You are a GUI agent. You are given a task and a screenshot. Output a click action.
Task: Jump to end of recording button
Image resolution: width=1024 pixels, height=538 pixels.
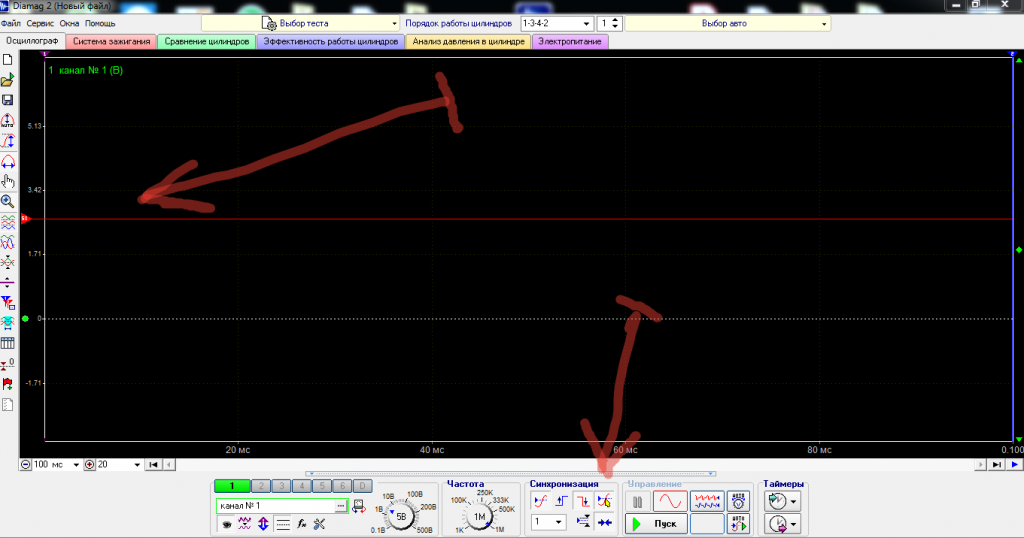point(996,465)
